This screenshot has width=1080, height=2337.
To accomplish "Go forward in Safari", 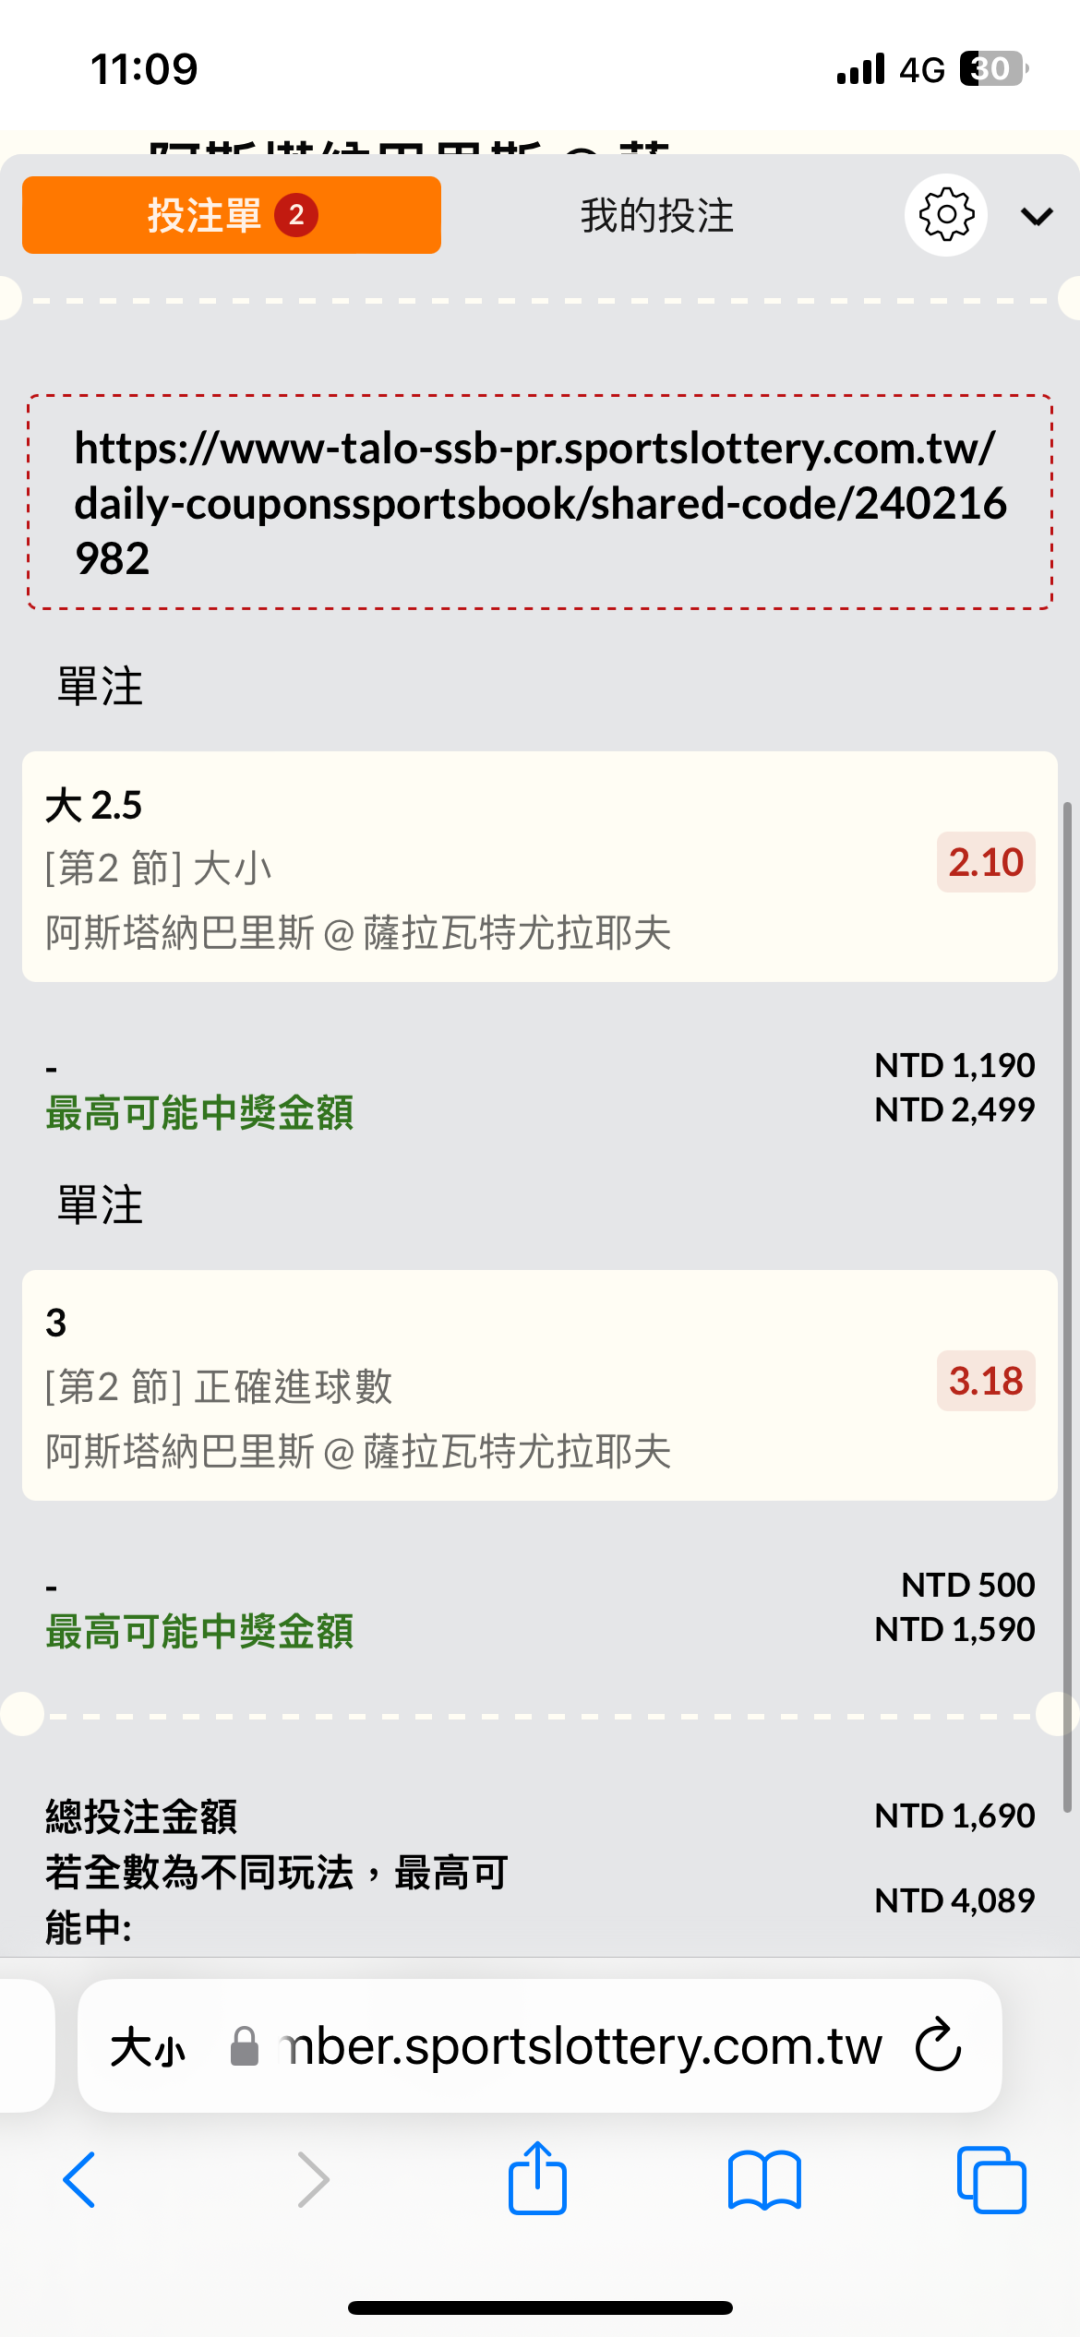I will click(x=313, y=2179).
